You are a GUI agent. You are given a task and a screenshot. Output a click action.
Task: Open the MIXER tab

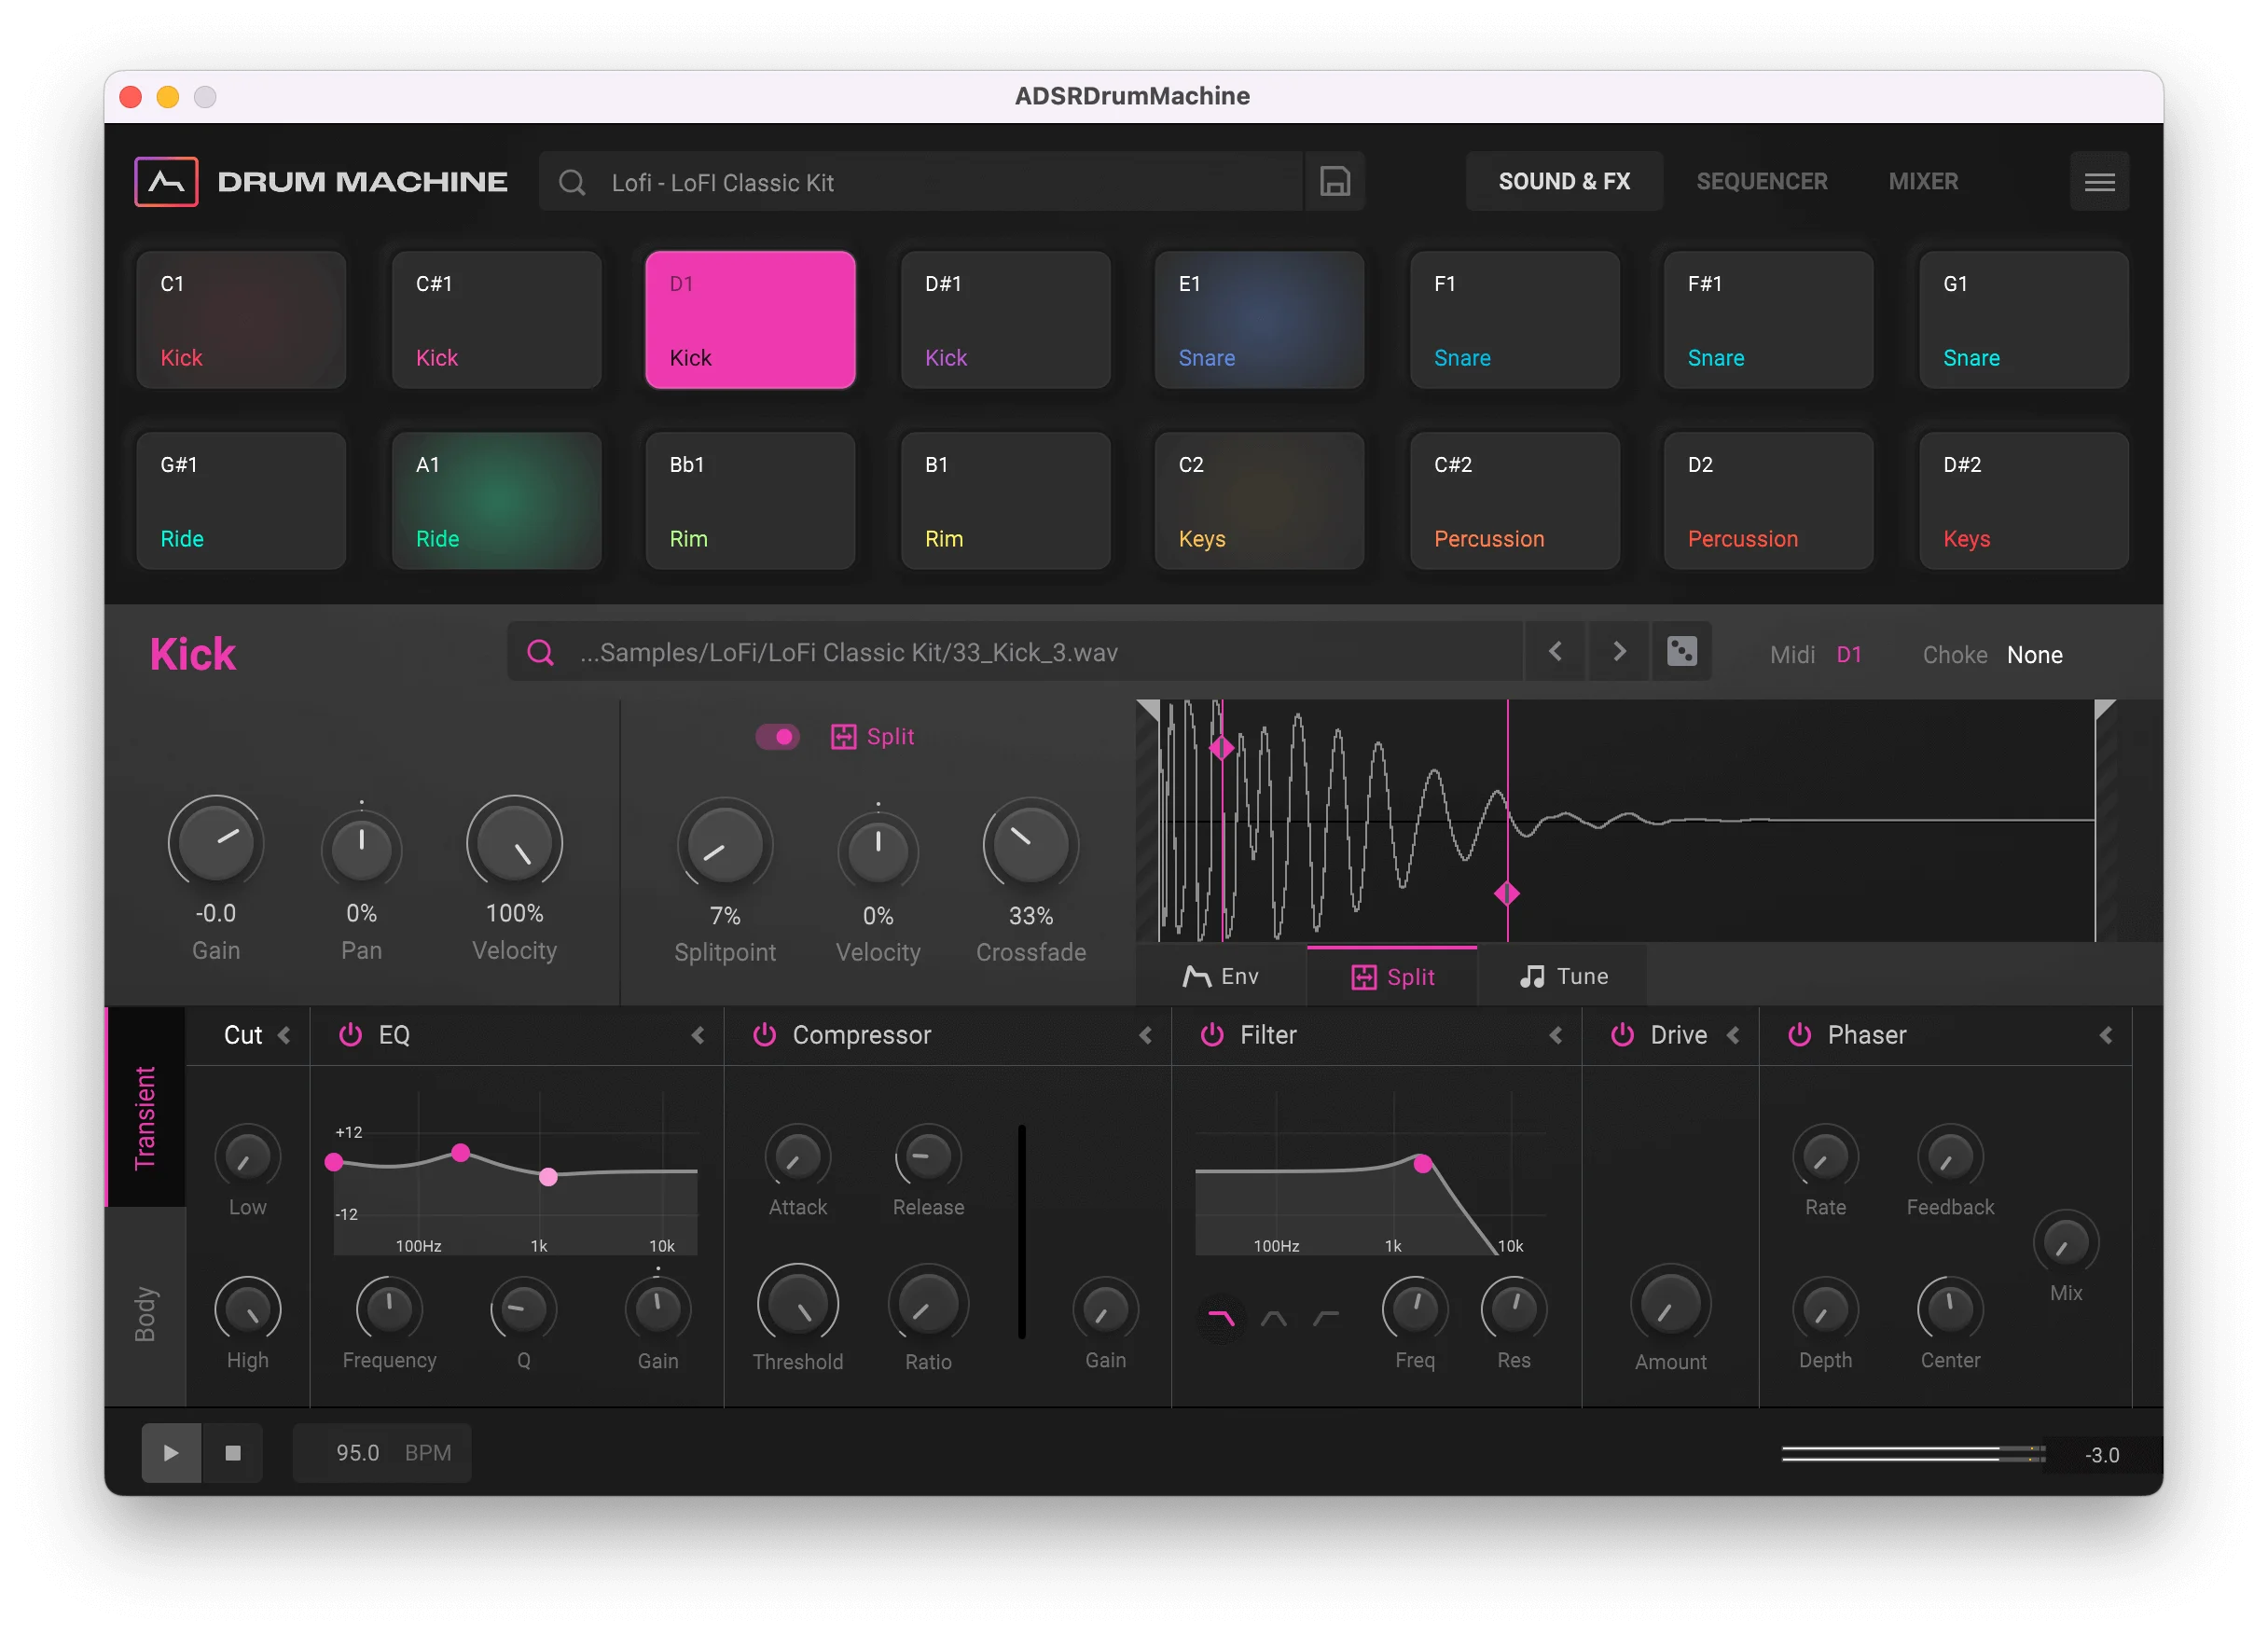coord(1923,181)
